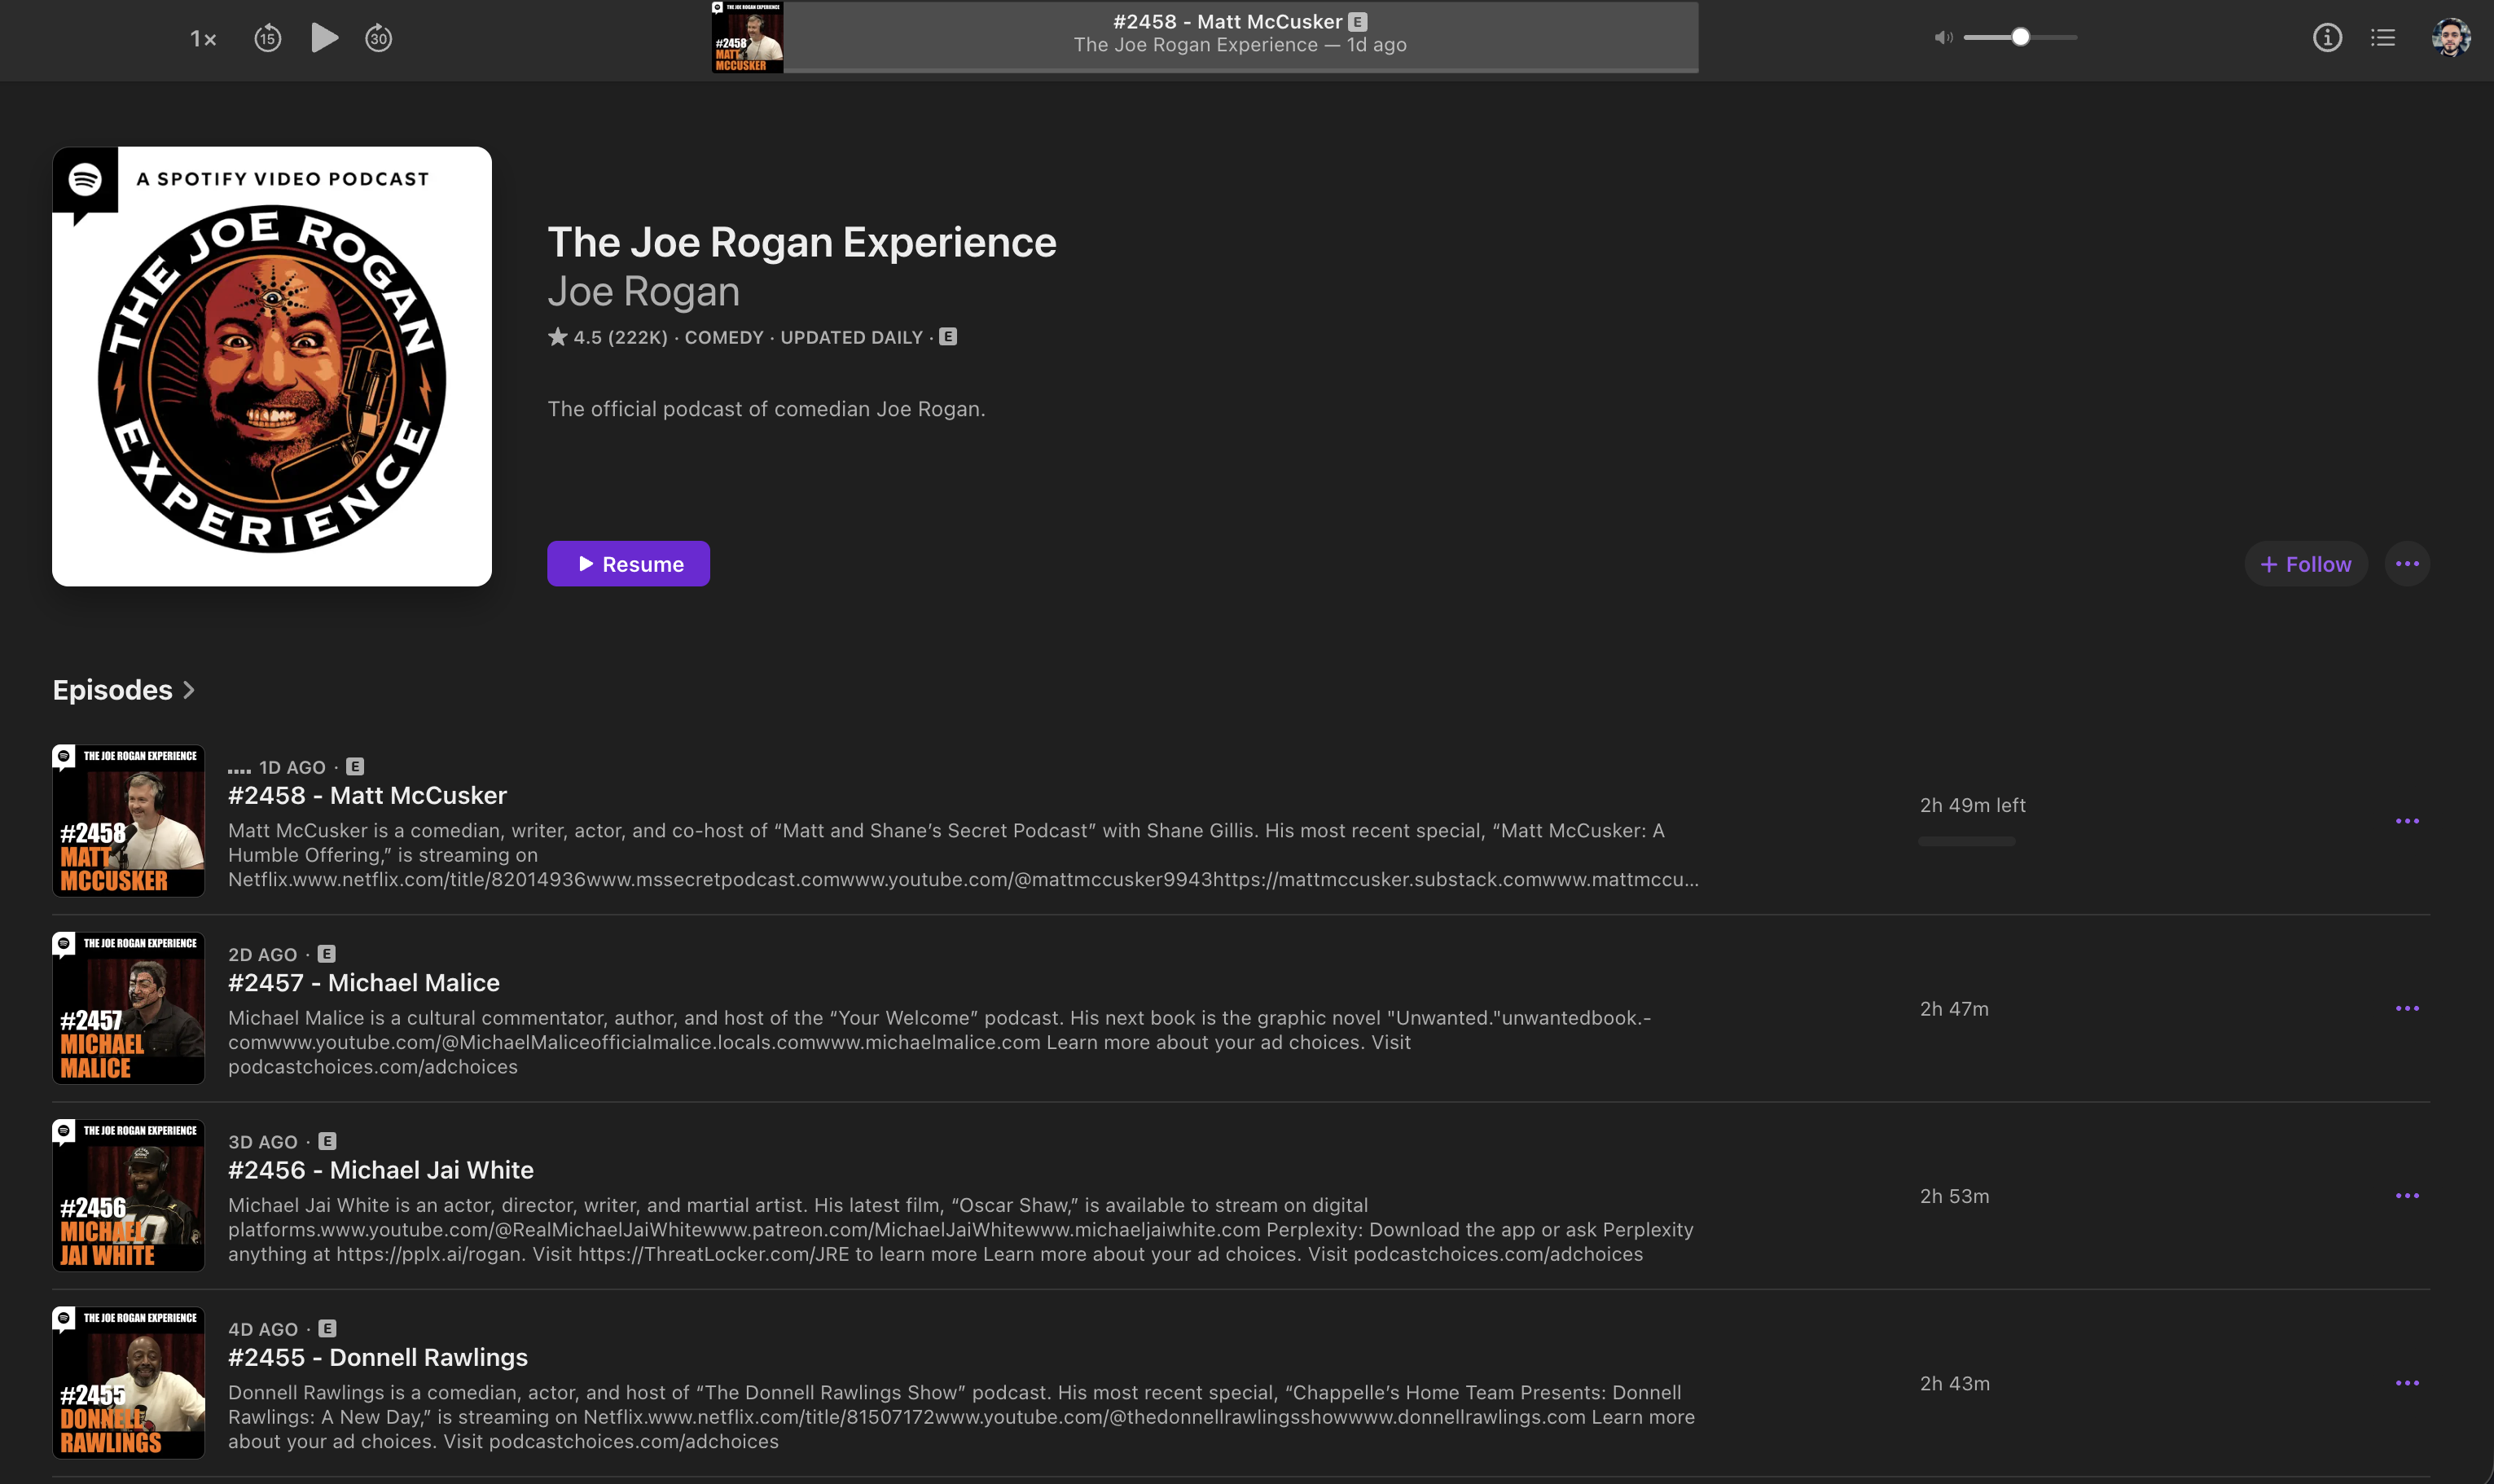Click Joe Rogan author name link
2494x1484 pixels.
(643, 292)
